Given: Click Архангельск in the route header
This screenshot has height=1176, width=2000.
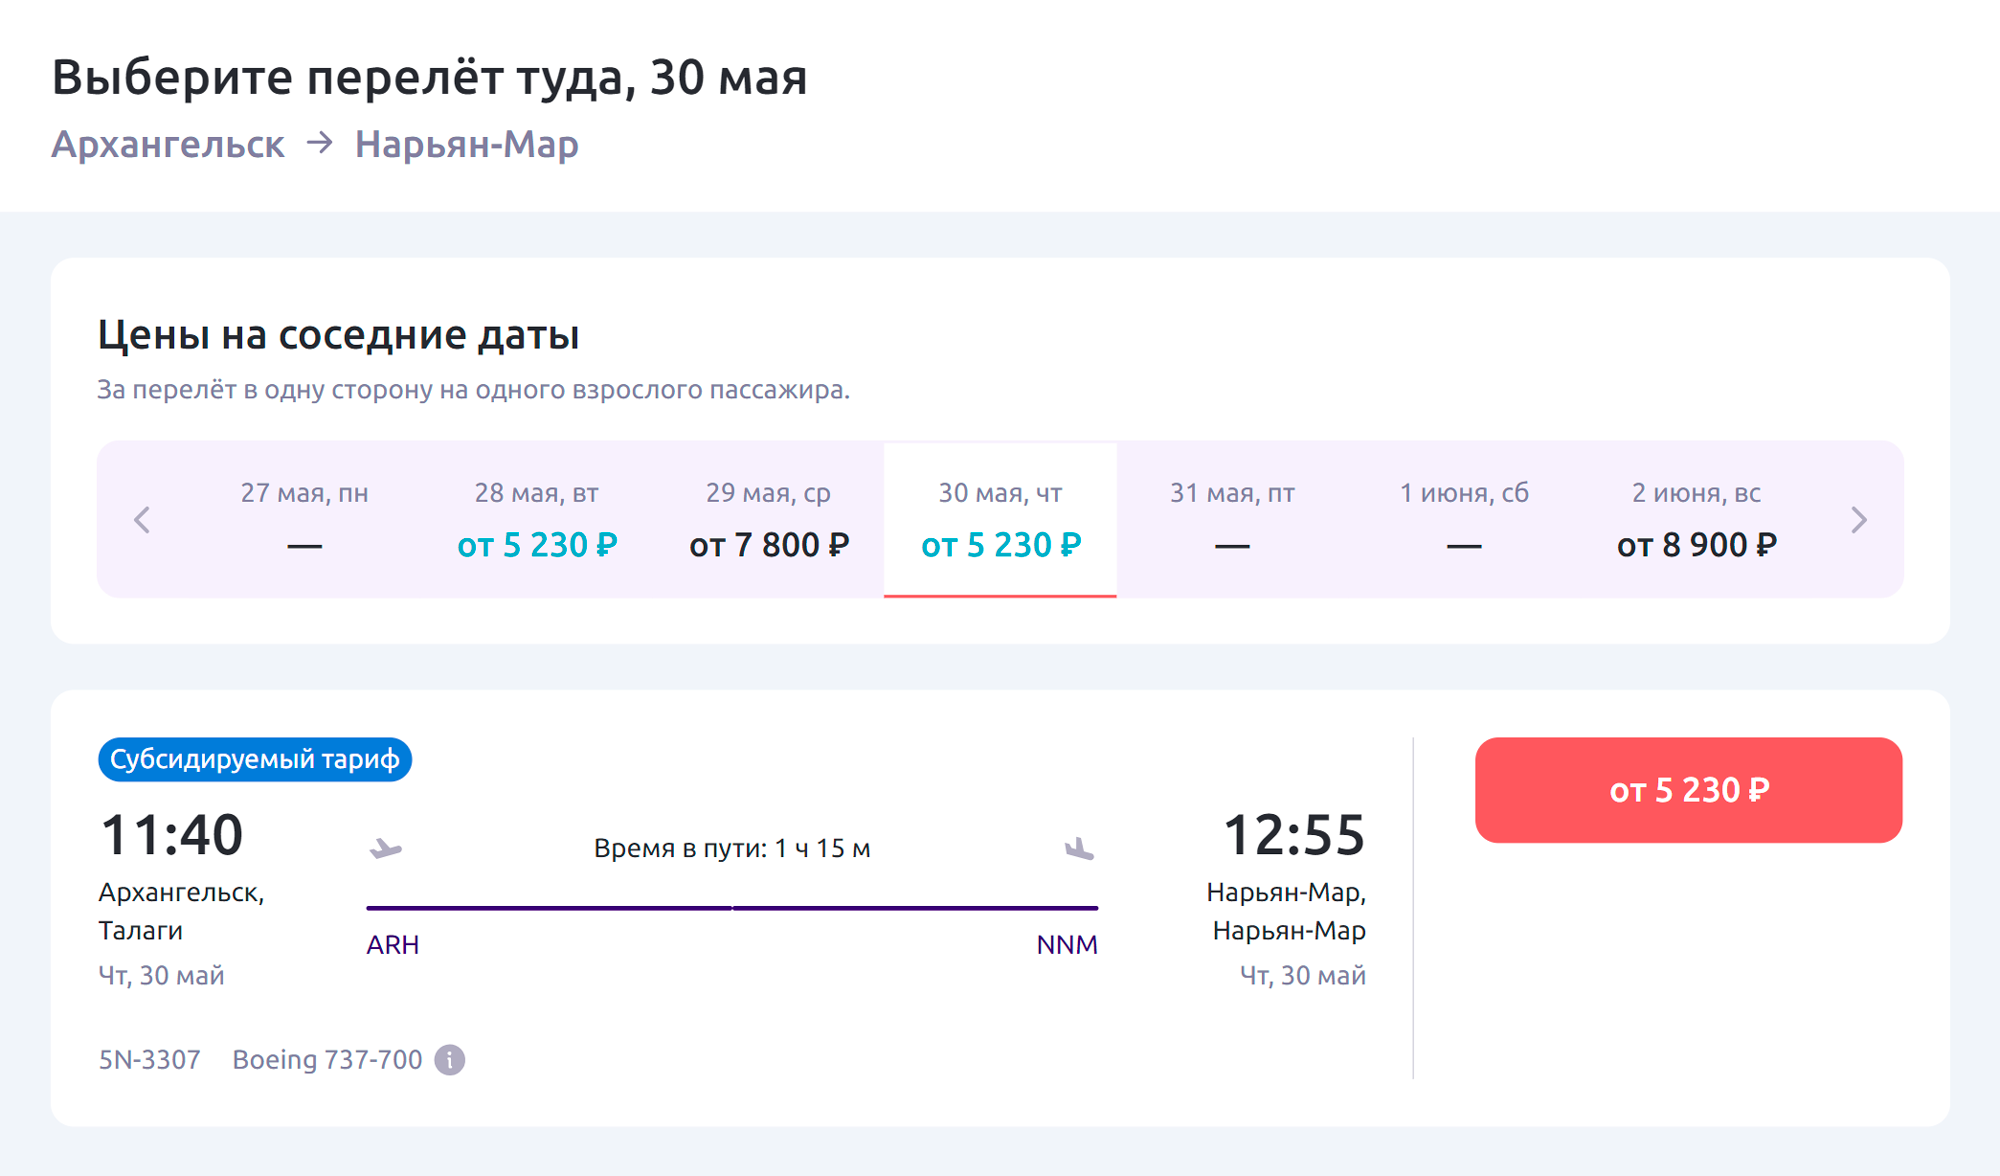Looking at the screenshot, I should click(x=168, y=144).
